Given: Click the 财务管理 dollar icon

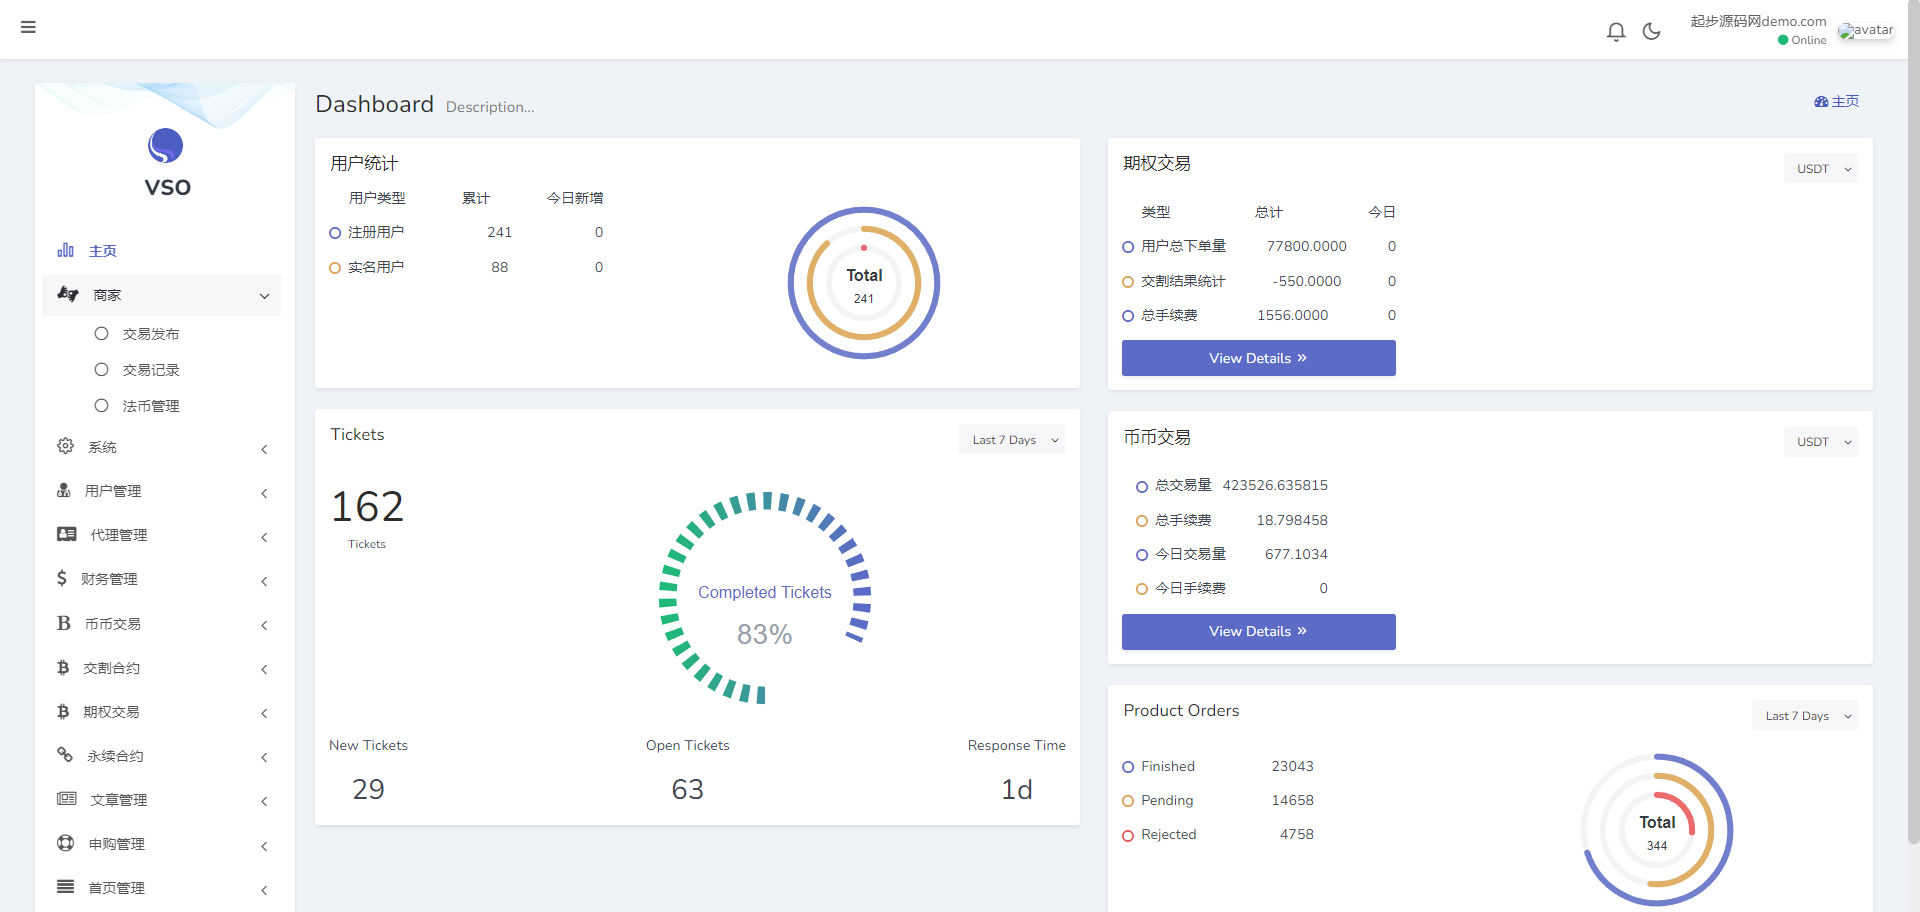Looking at the screenshot, I should point(62,578).
